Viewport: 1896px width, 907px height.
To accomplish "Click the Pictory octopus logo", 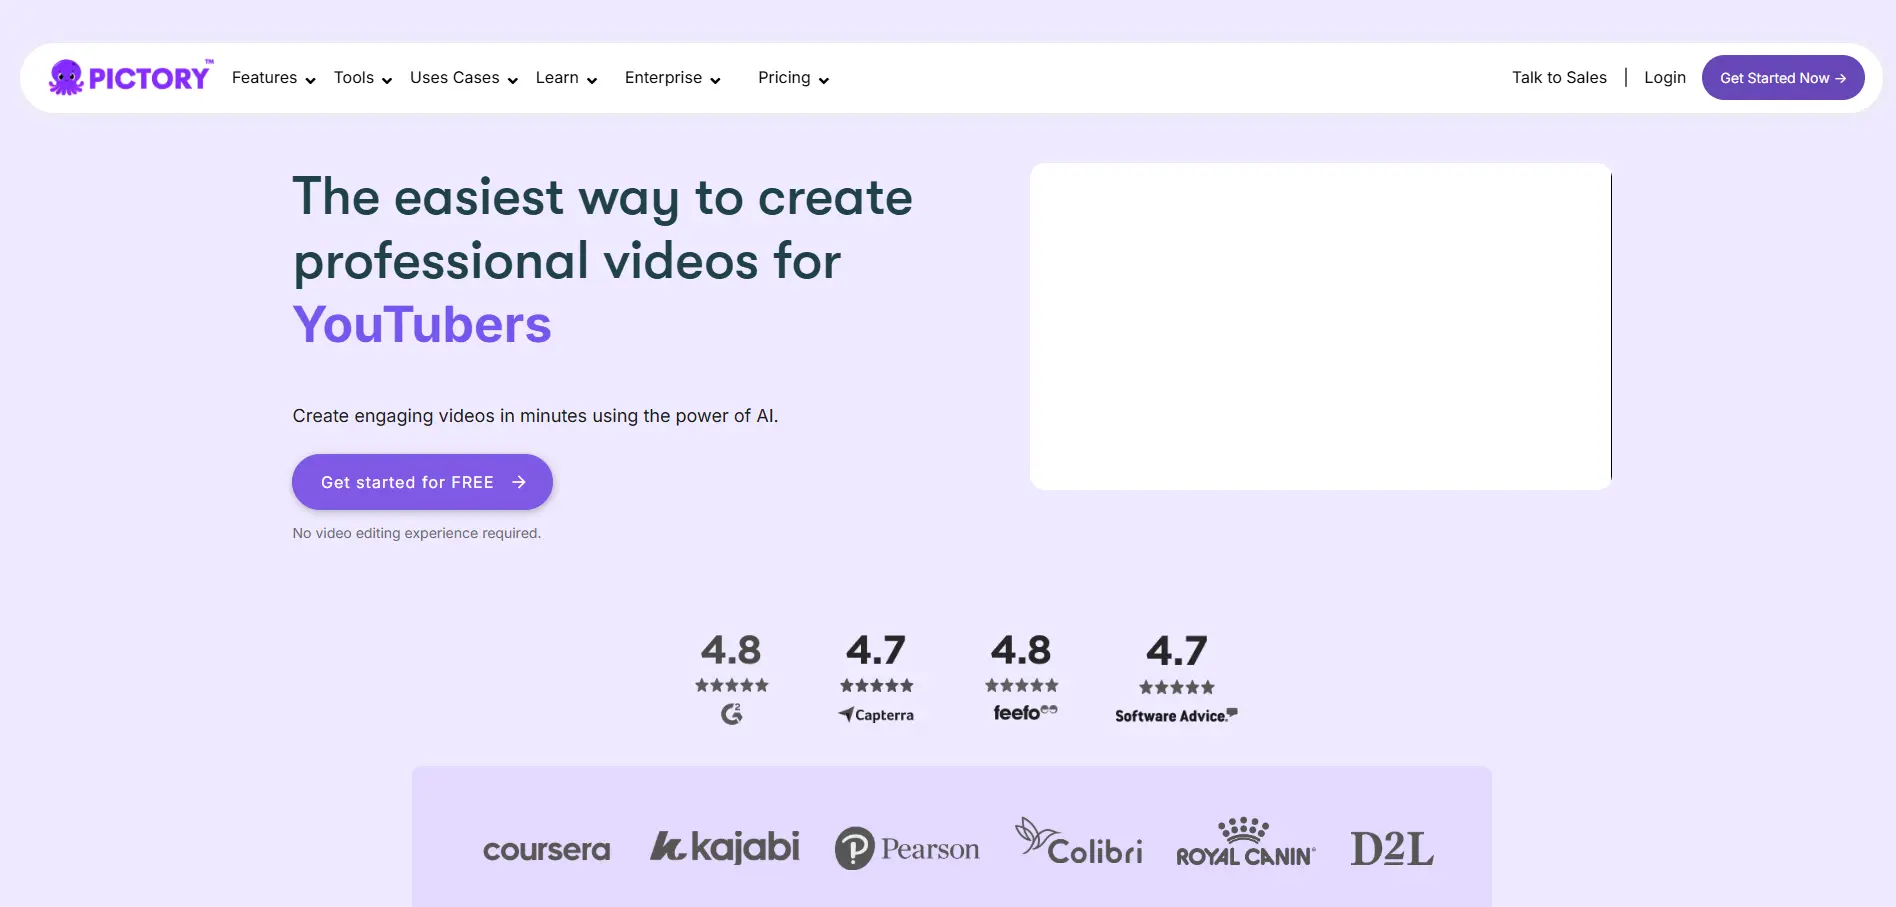I will (x=130, y=77).
